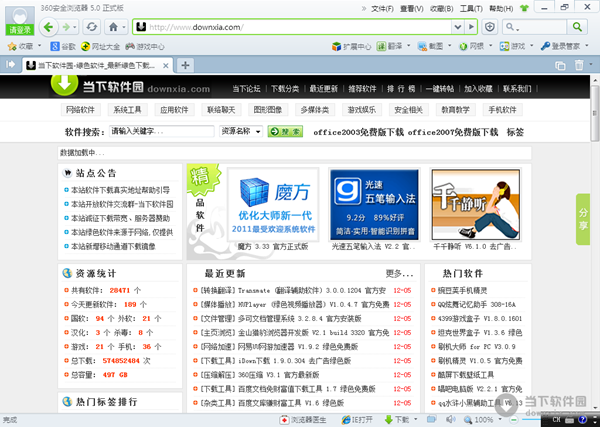The width and height of the screenshot is (600, 427).
Task: Expand the 100% zoom level dropdown
Action: [x=500, y=420]
